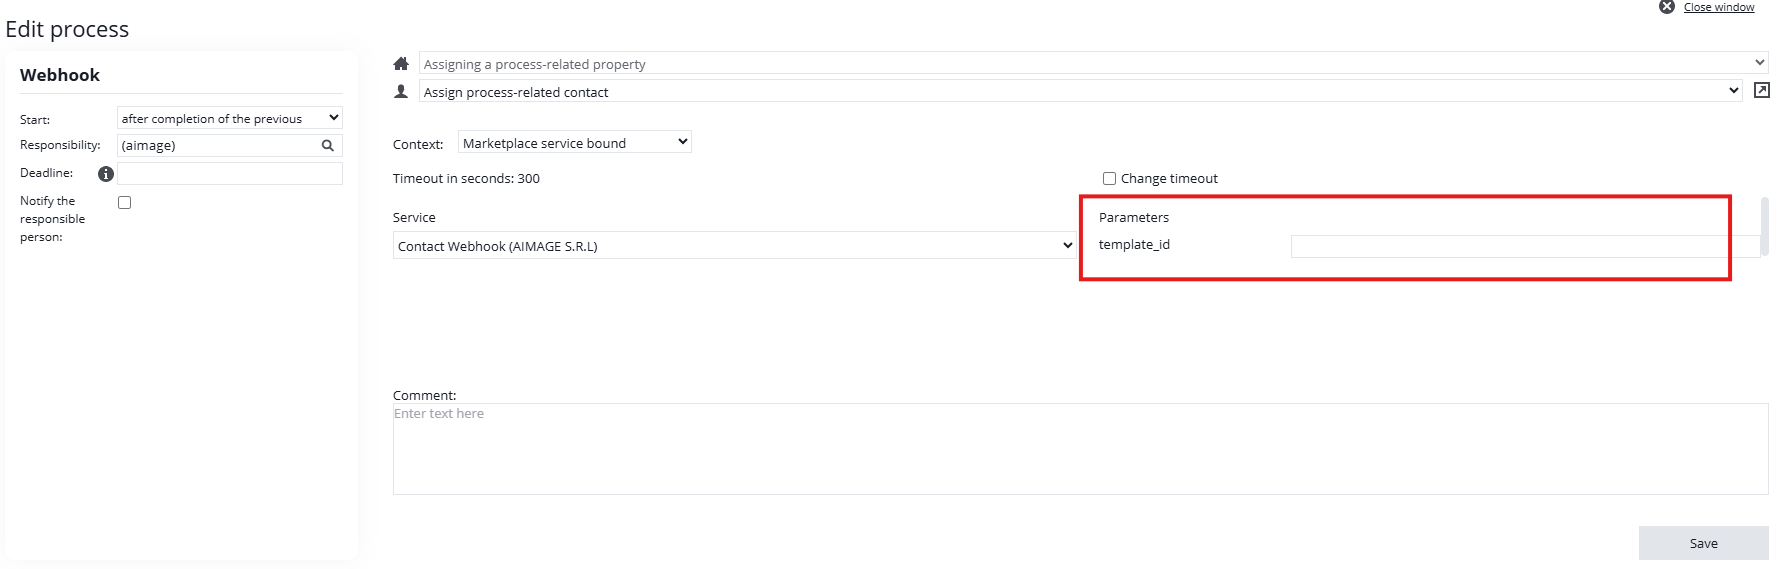Click the Responsibility search magnifier icon

[327, 146]
